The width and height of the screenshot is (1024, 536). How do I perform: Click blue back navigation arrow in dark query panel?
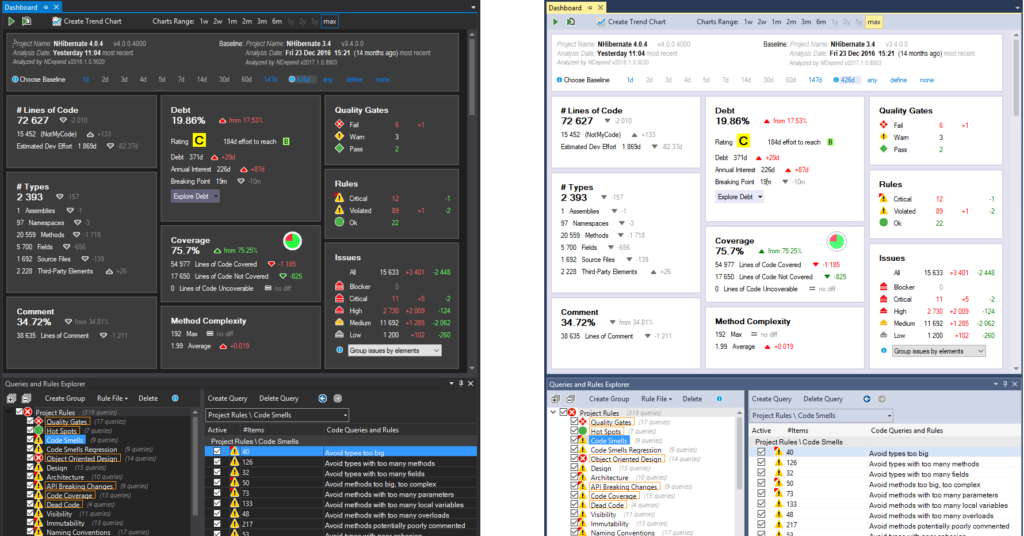tap(322, 398)
